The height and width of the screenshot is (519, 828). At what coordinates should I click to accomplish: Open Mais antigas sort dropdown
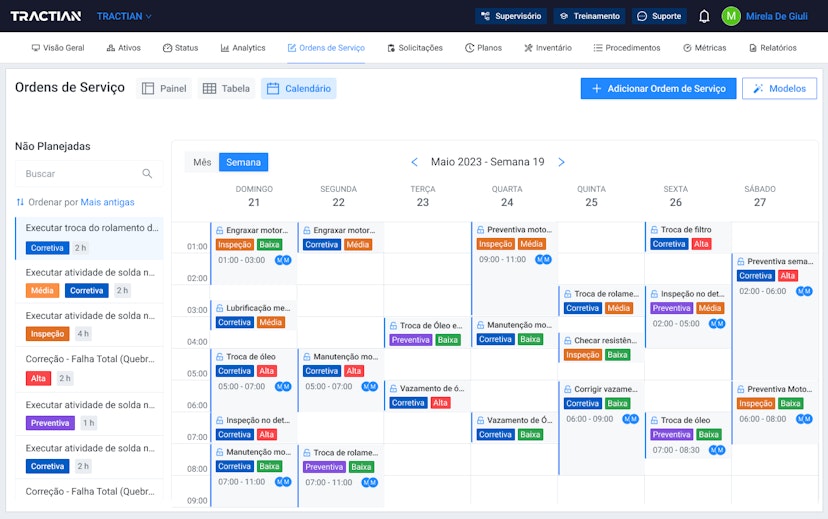(107, 202)
